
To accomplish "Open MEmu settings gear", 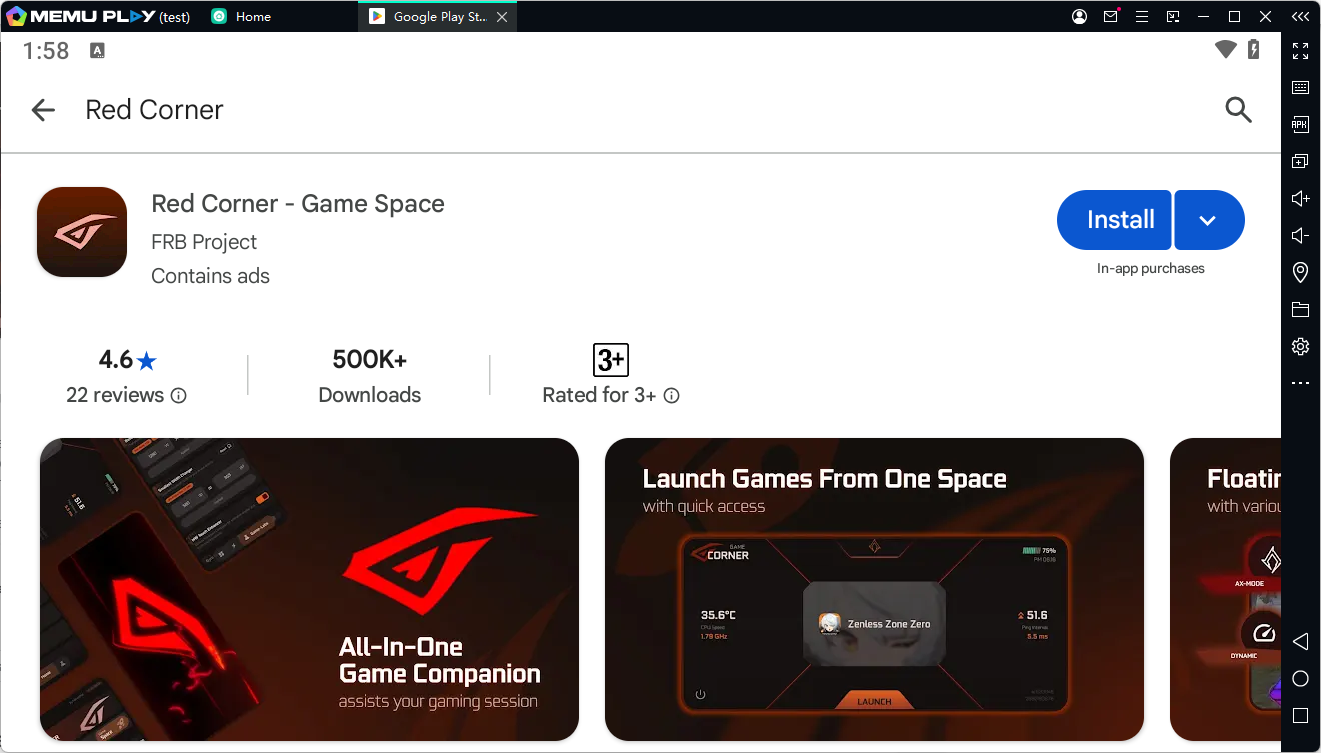I will [1300, 346].
